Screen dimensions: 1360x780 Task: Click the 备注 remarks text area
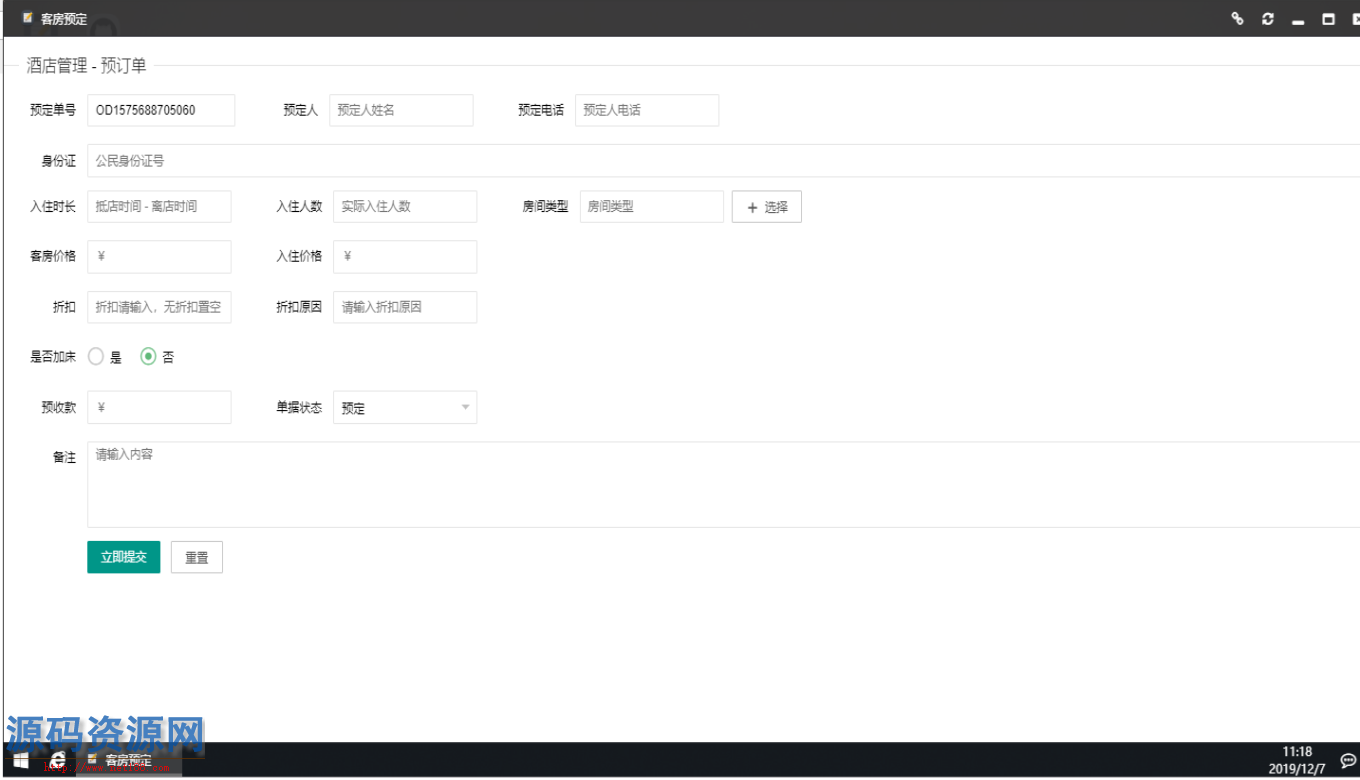point(720,485)
